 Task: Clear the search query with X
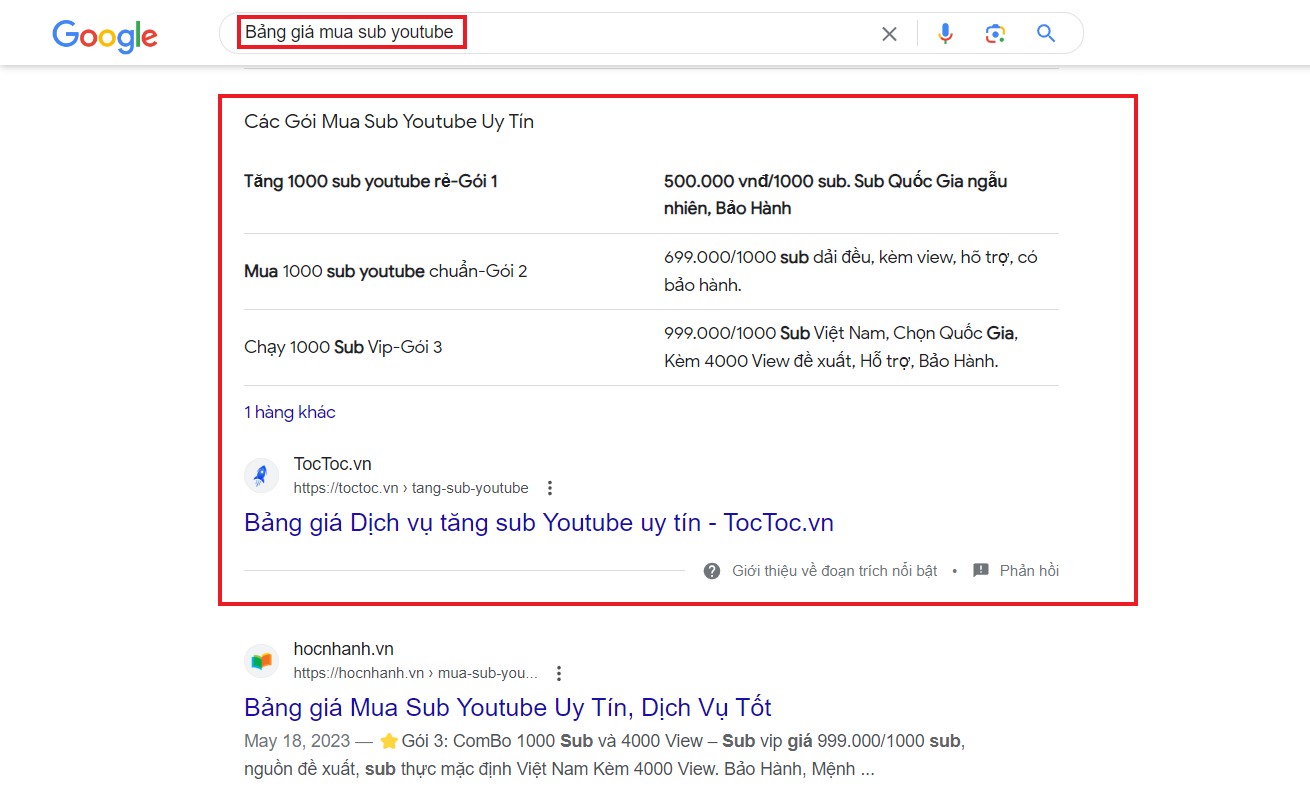pos(889,34)
